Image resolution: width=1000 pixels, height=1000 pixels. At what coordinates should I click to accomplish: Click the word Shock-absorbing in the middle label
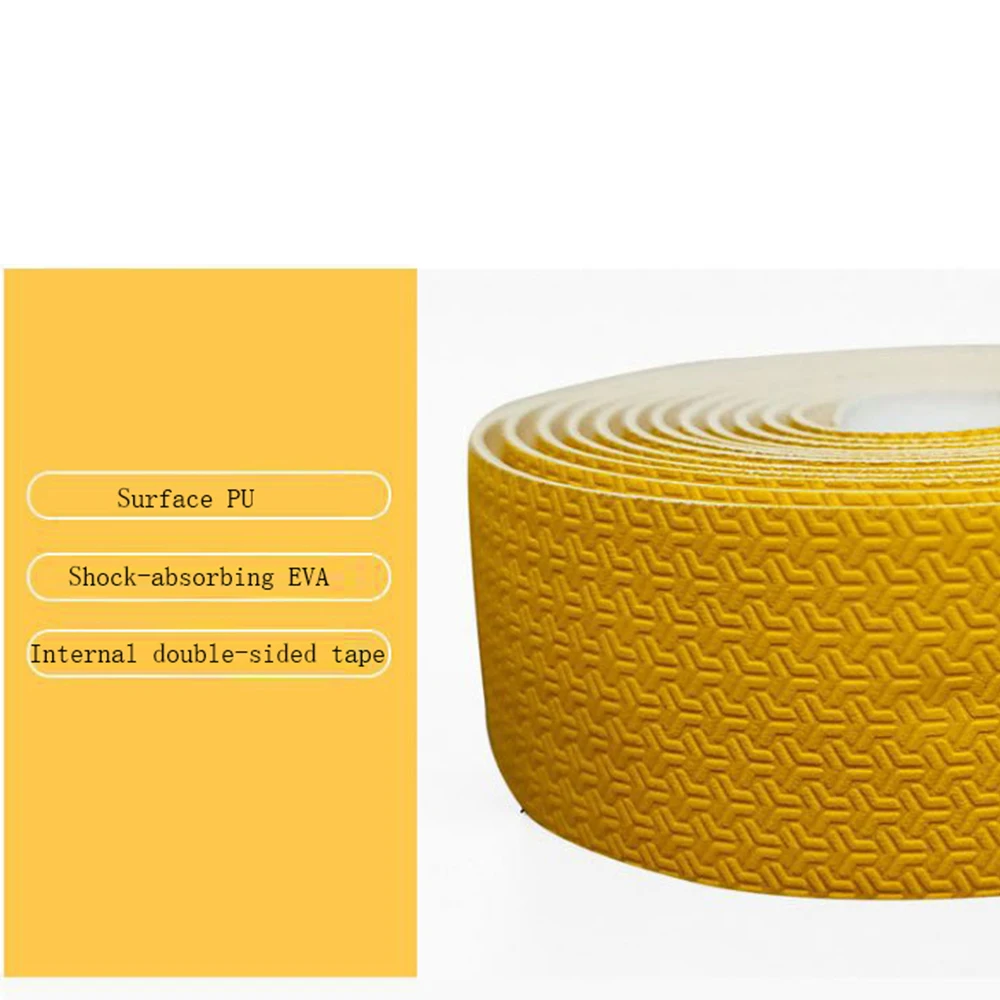pyautogui.click(x=172, y=577)
